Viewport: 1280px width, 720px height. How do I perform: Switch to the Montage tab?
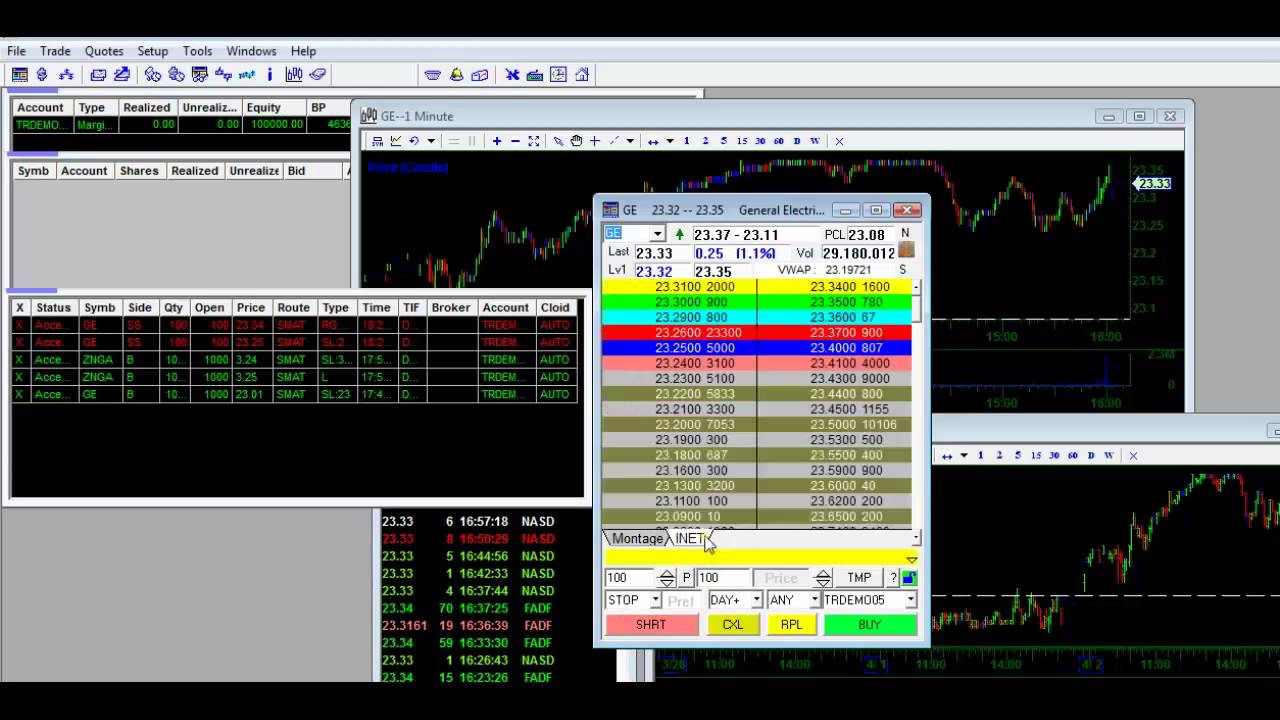point(637,539)
